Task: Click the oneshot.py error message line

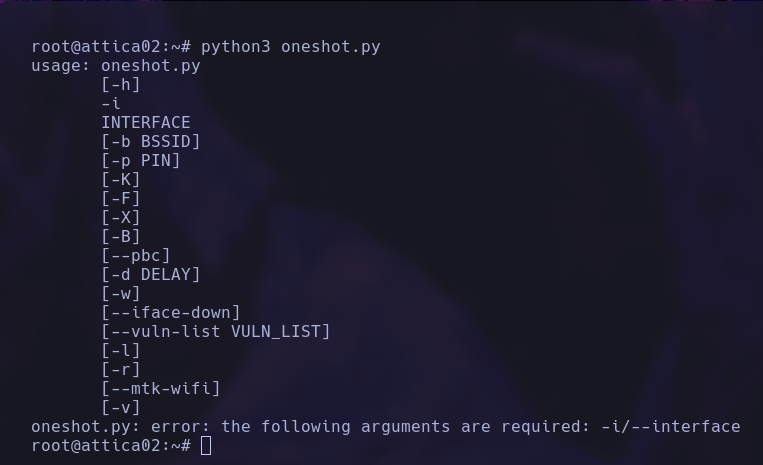Action: (385, 427)
